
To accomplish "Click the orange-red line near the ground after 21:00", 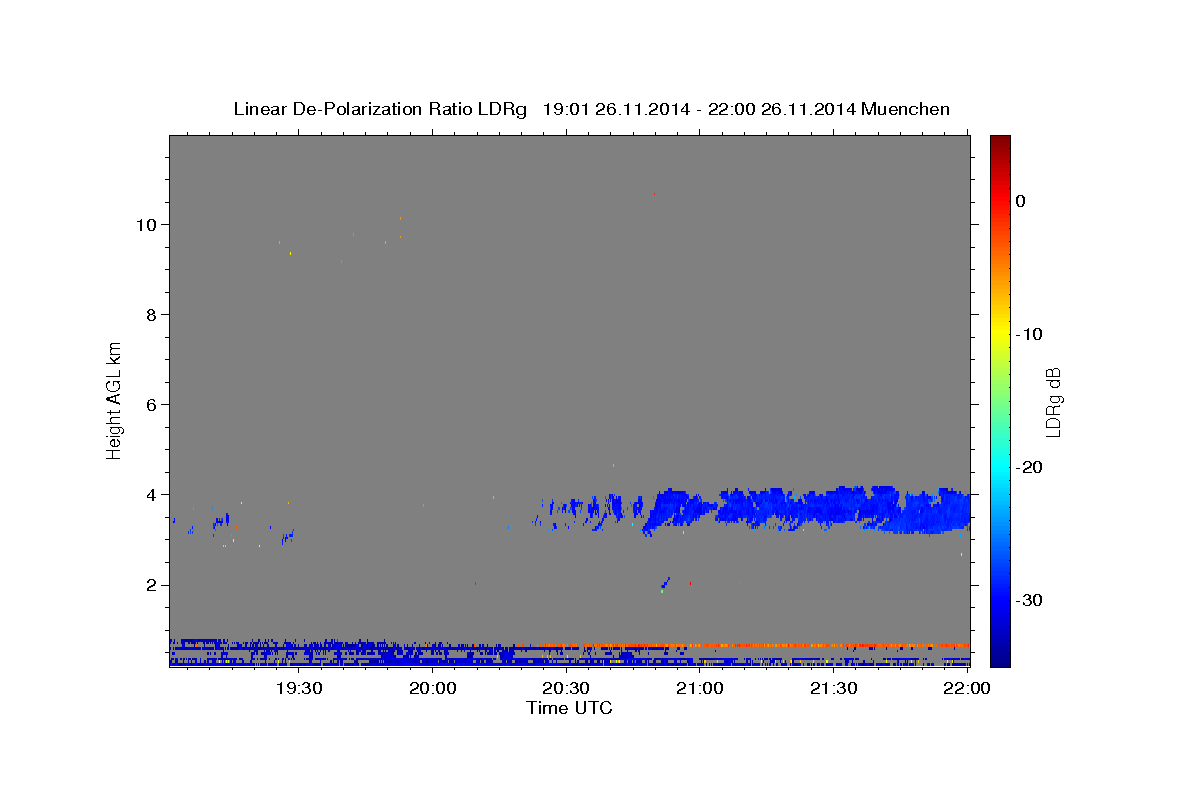I will 830,645.
